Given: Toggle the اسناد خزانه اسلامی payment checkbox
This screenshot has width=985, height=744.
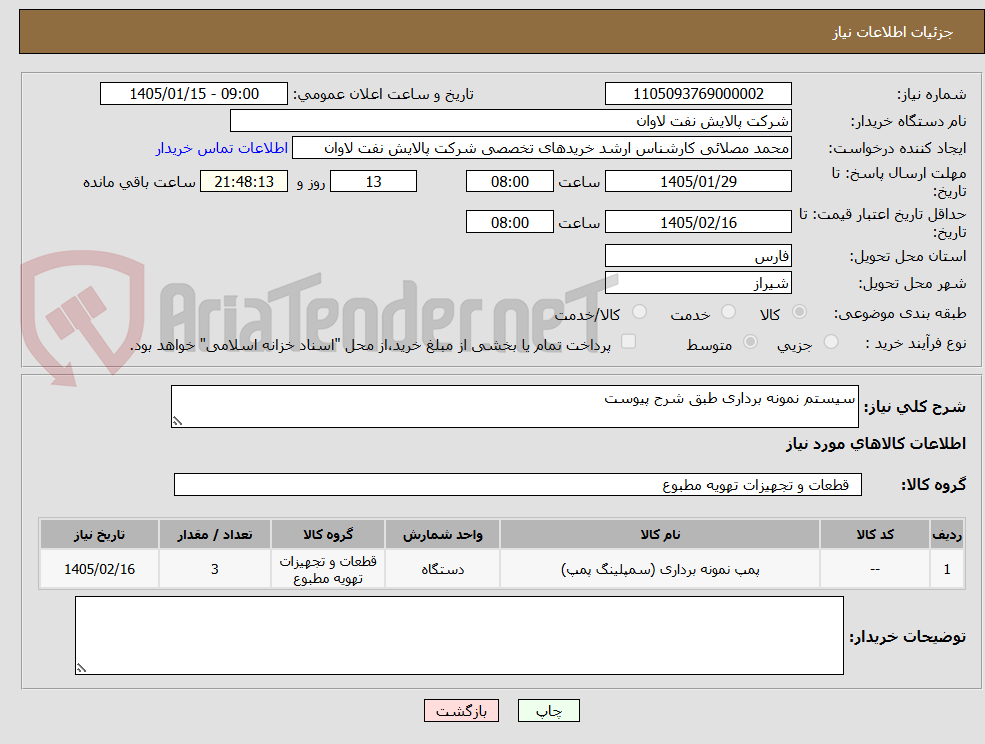Looking at the screenshot, I should tap(628, 341).
